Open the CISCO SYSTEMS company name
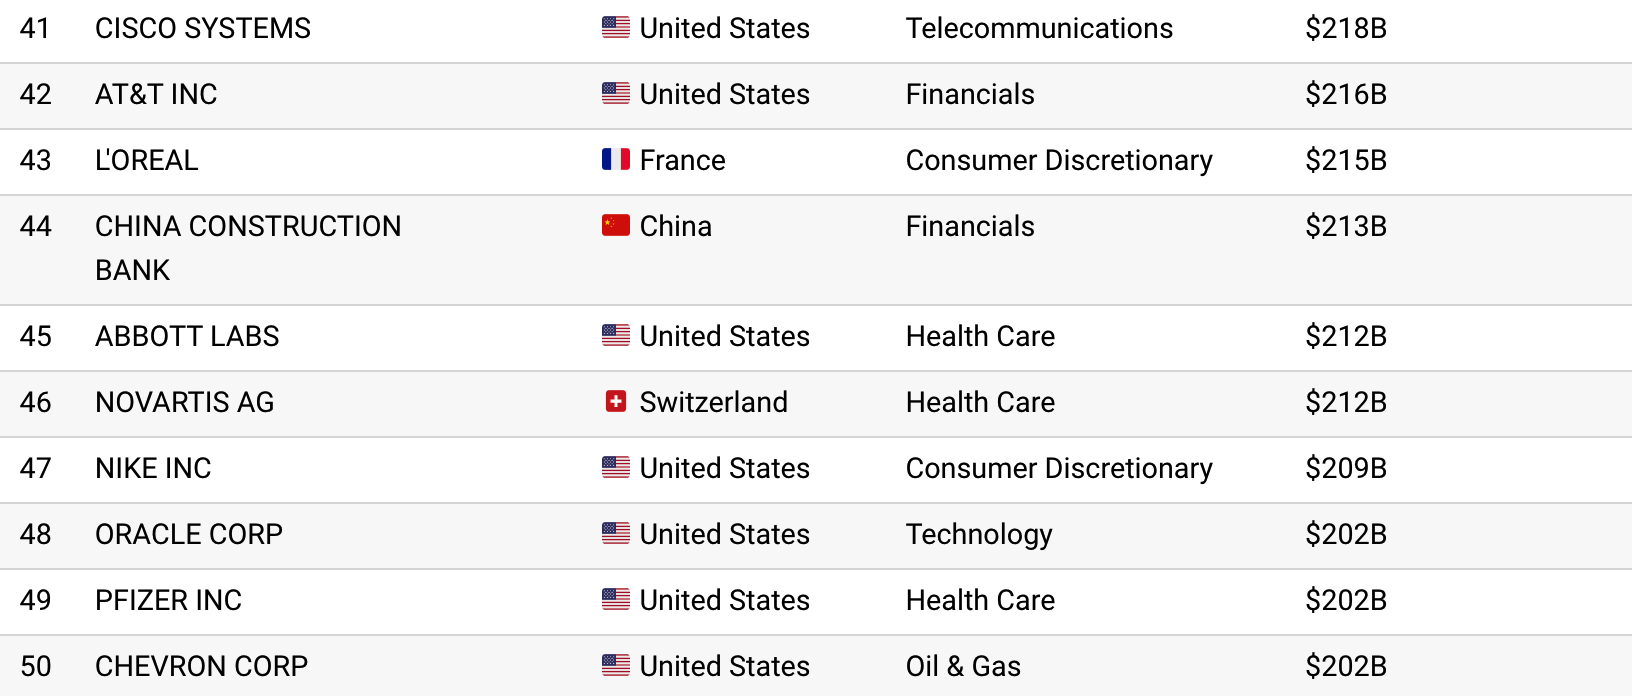 point(203,28)
